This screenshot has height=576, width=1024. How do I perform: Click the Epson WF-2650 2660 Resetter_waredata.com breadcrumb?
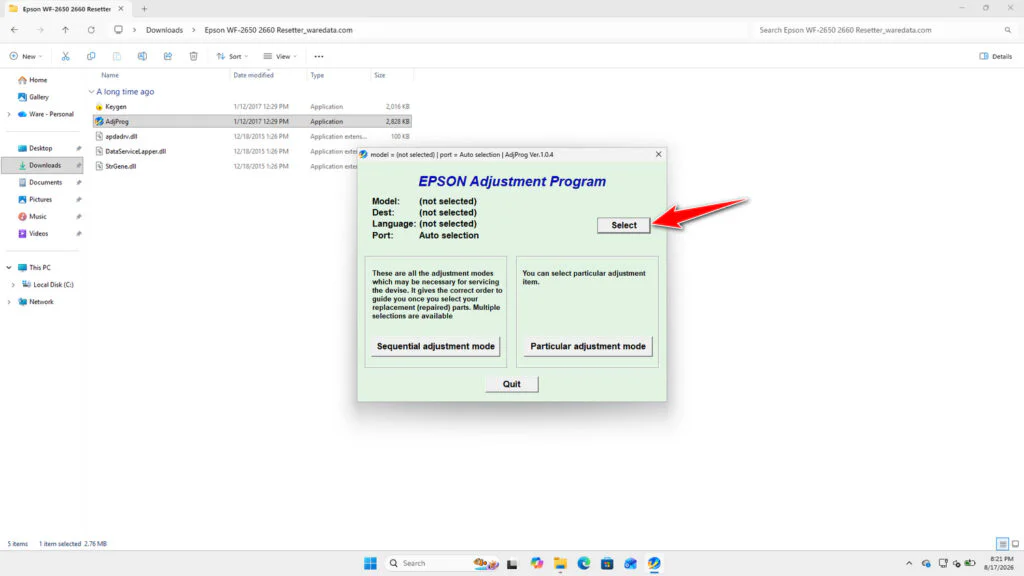(278, 30)
